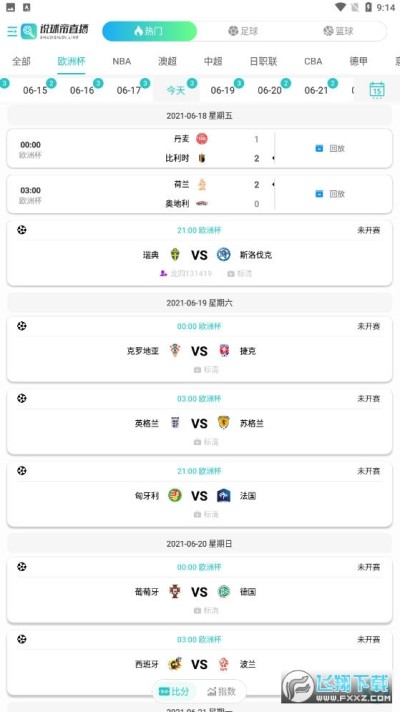400x712 pixels.
Task: Expand the Netherlands vs Austria score arrow
Action: point(273,184)
